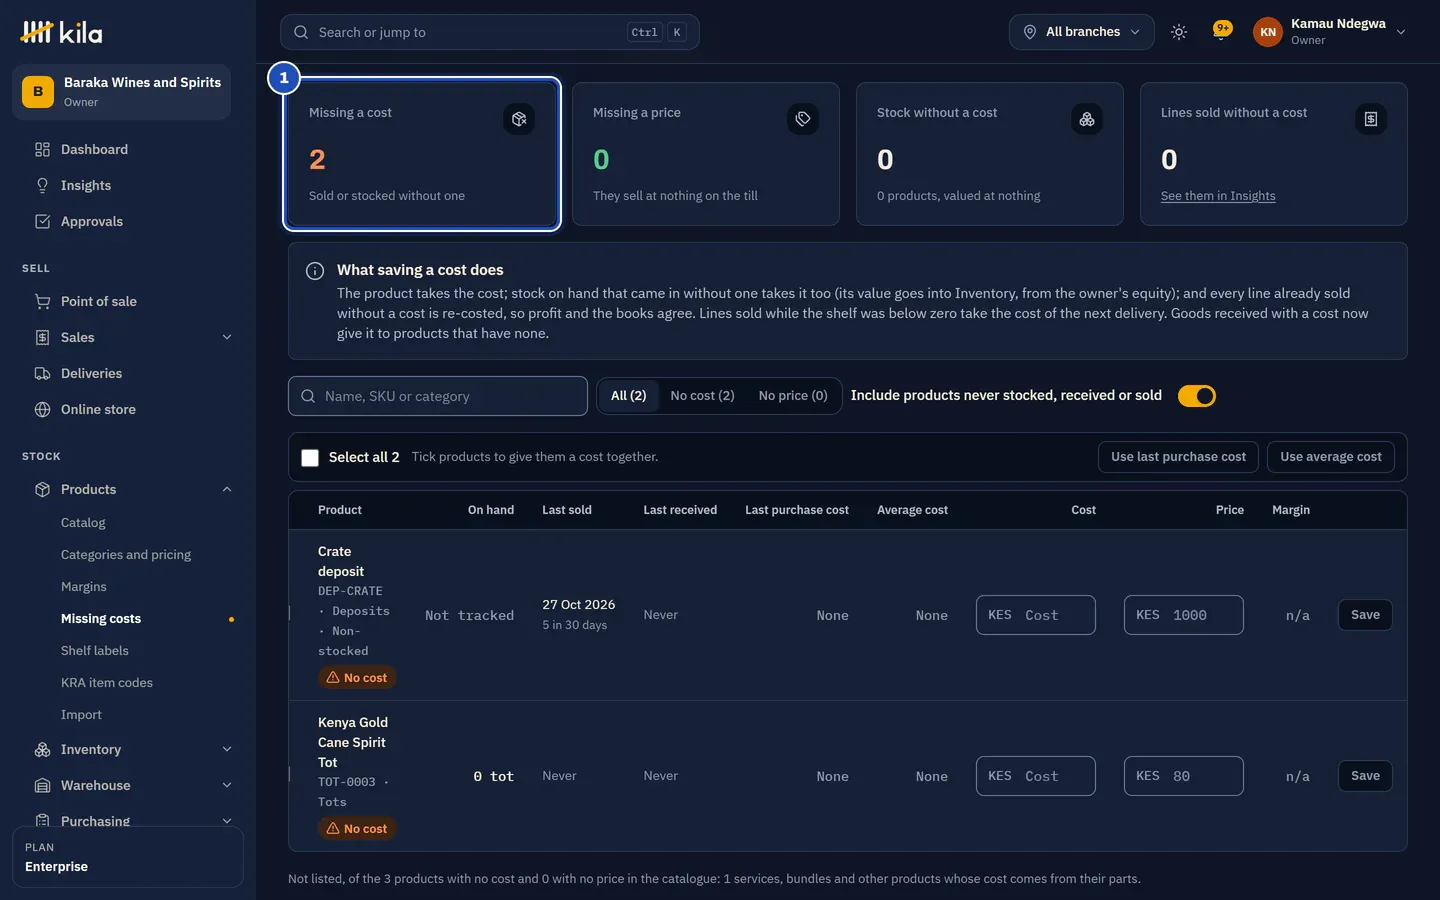Open Catalog in the Products menu

[x=83, y=523]
